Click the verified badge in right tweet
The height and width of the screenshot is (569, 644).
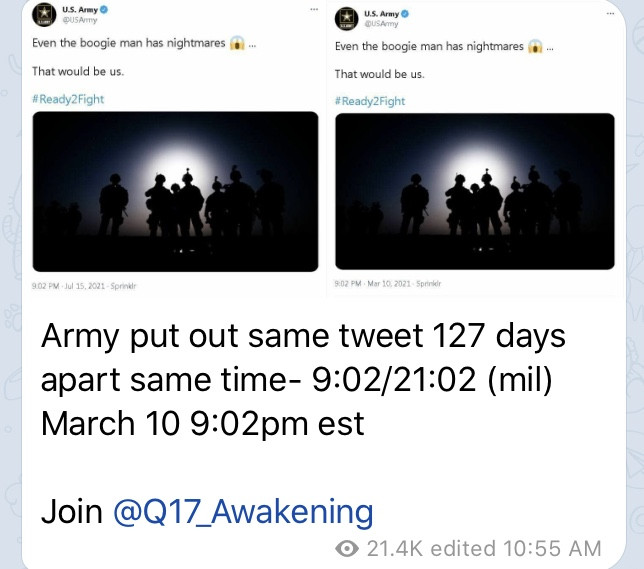coord(405,14)
